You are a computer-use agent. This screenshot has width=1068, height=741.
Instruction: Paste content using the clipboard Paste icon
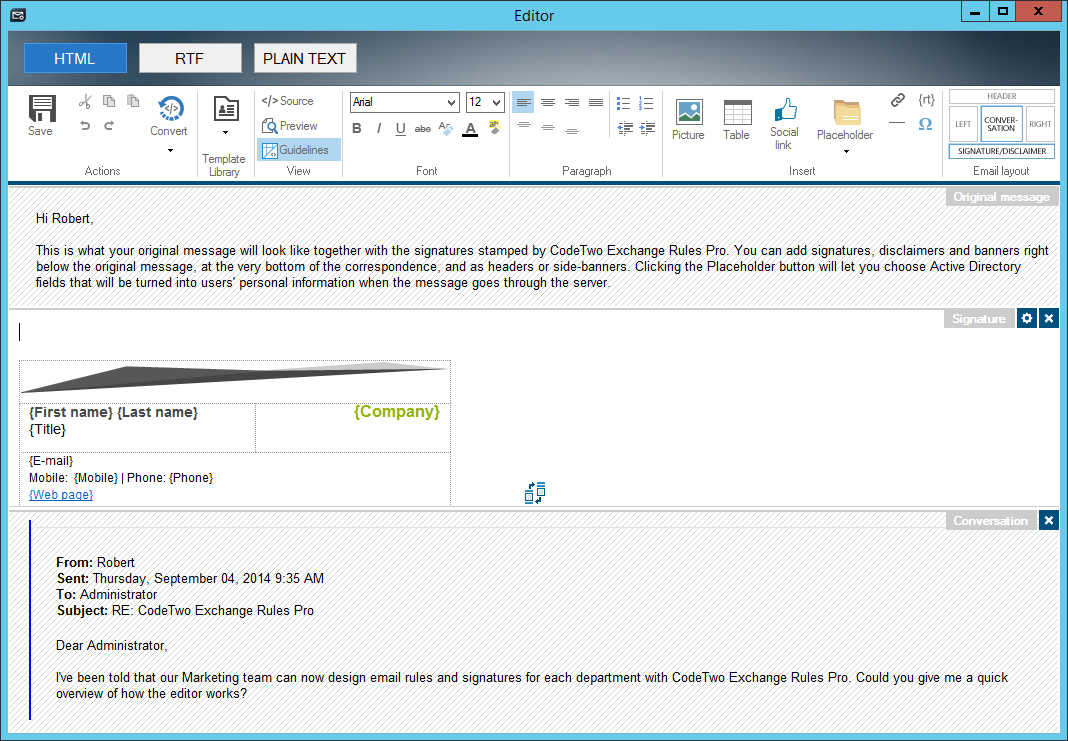click(134, 101)
